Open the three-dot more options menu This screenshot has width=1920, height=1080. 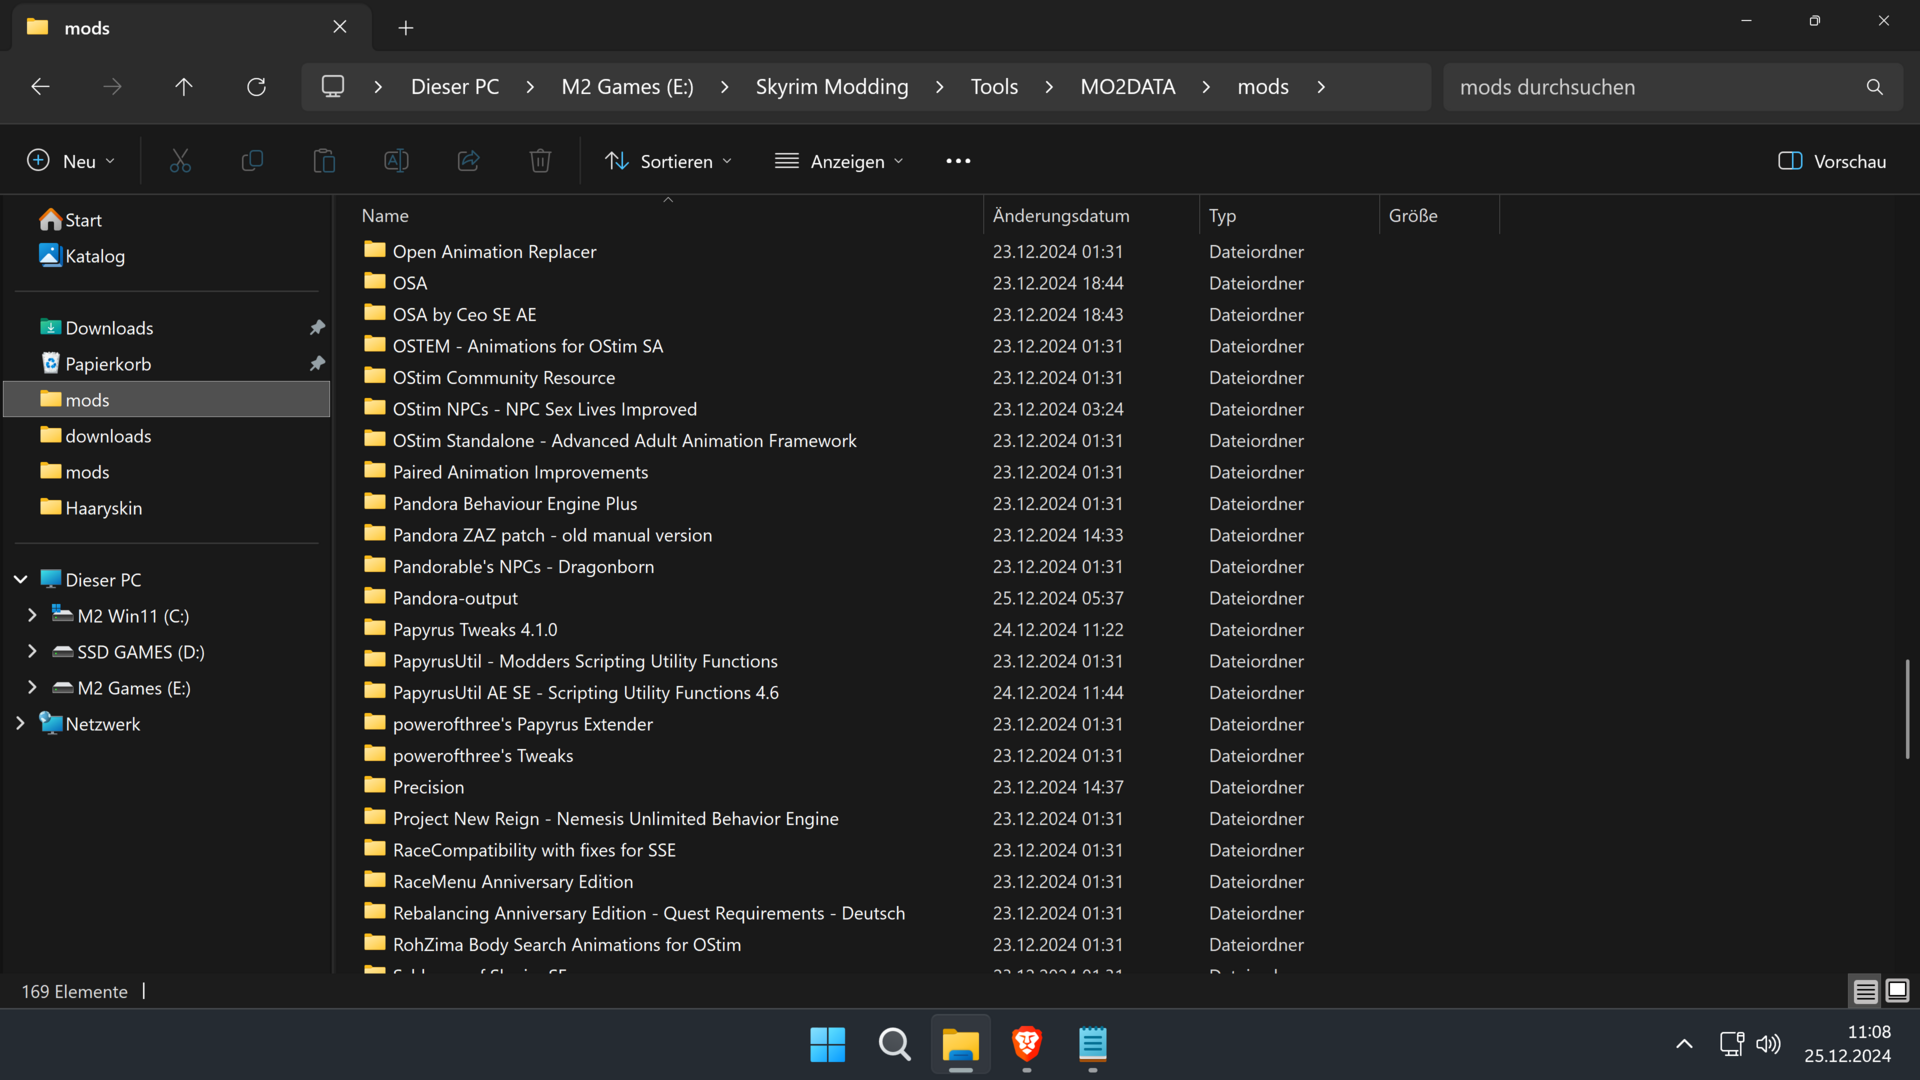[958, 161]
